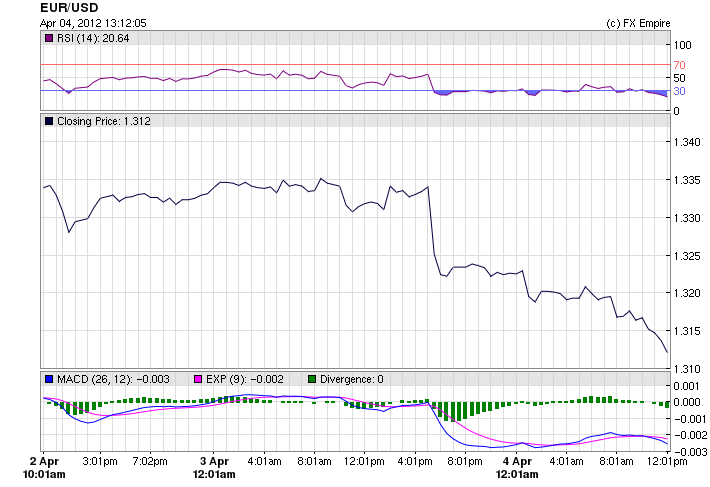This screenshot has height=487, width=710.
Task: Click the red 70 RSI level label
Action: (679, 65)
